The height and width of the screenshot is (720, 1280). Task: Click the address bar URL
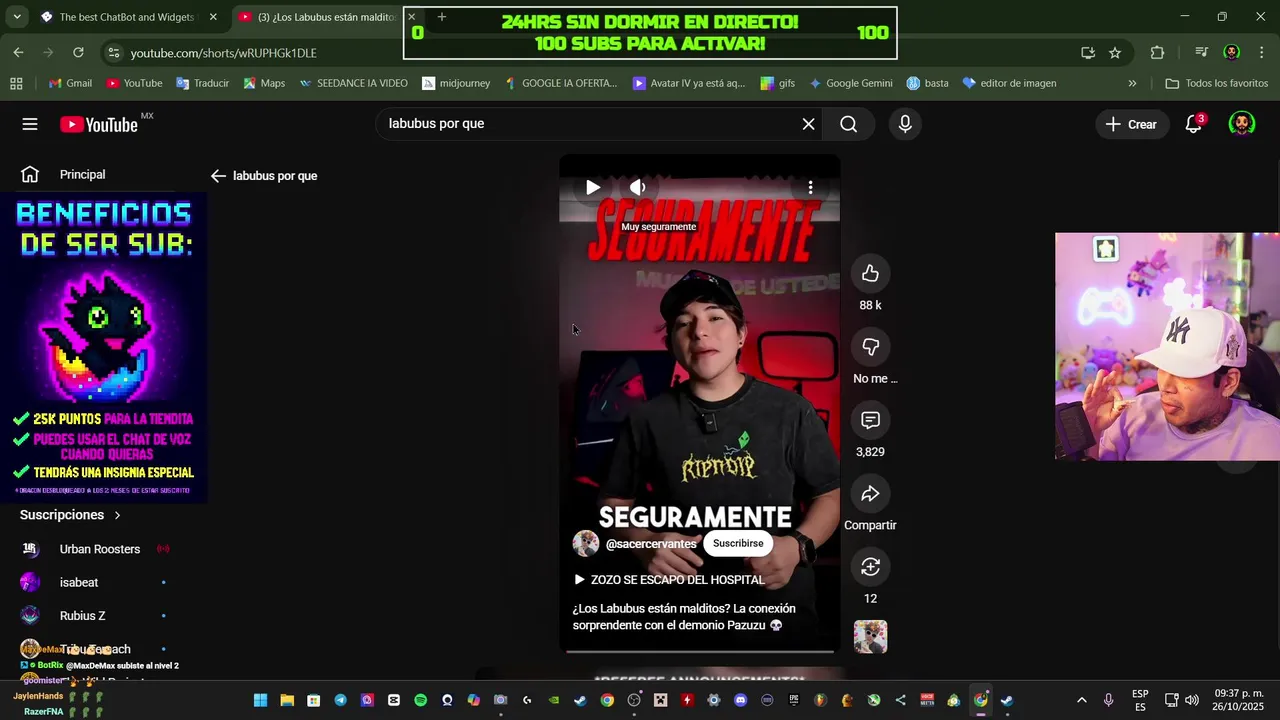[x=223, y=53]
